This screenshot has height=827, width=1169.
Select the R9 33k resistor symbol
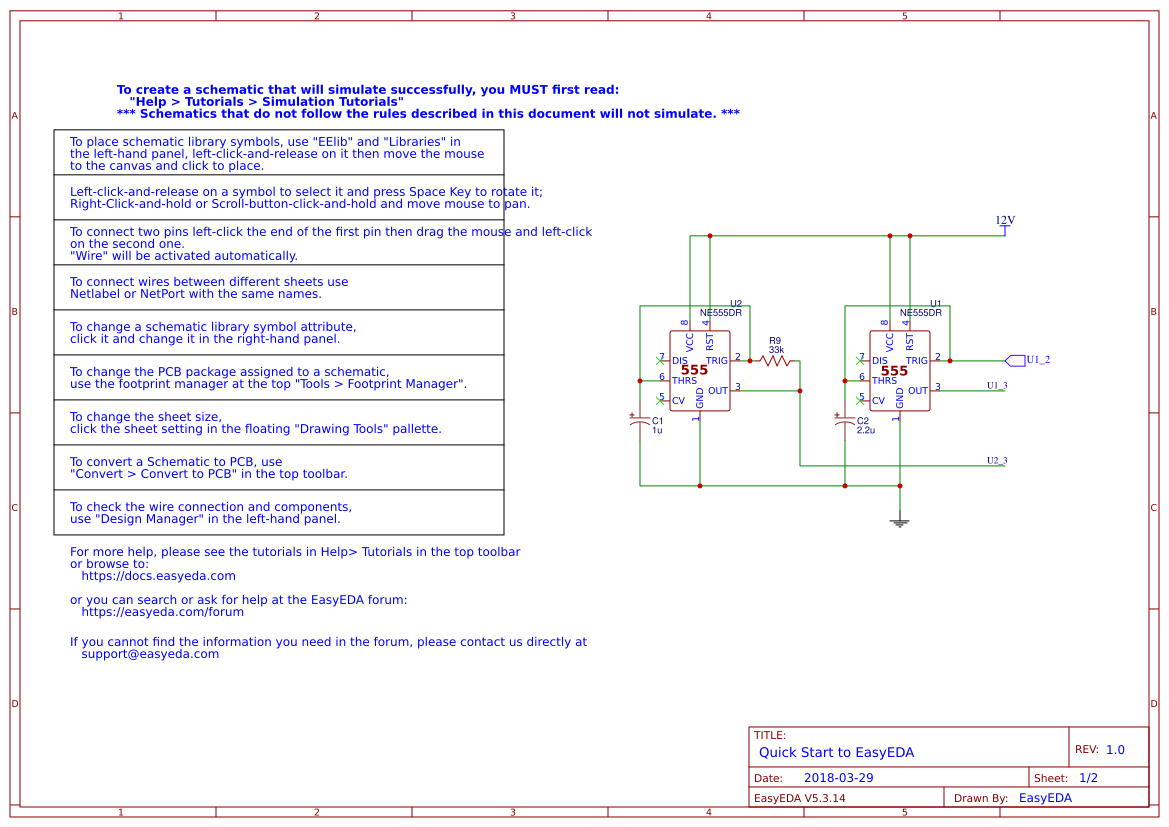click(x=775, y=361)
